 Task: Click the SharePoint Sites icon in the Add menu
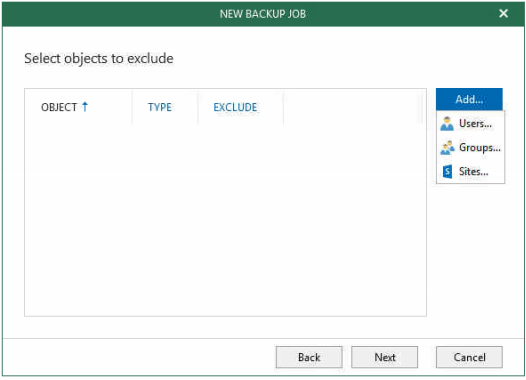(447, 172)
